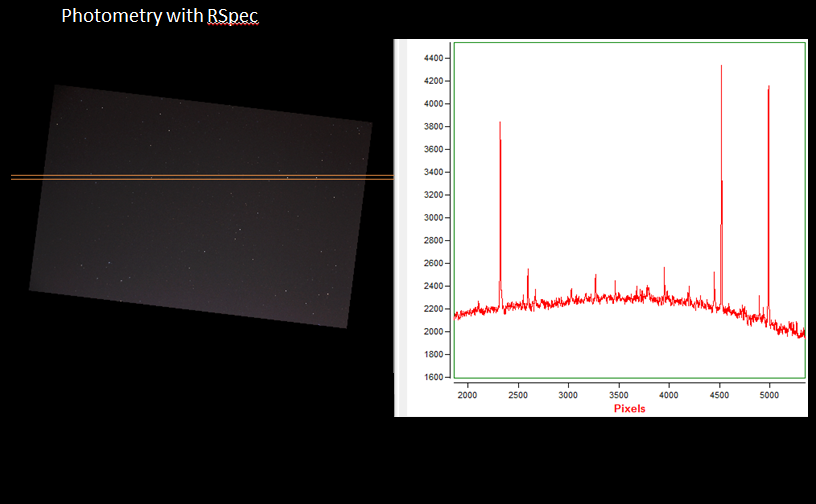This screenshot has width=816, height=504.
Task: Click the 'Photometry with RSpec' title text
Action: [x=166, y=17]
